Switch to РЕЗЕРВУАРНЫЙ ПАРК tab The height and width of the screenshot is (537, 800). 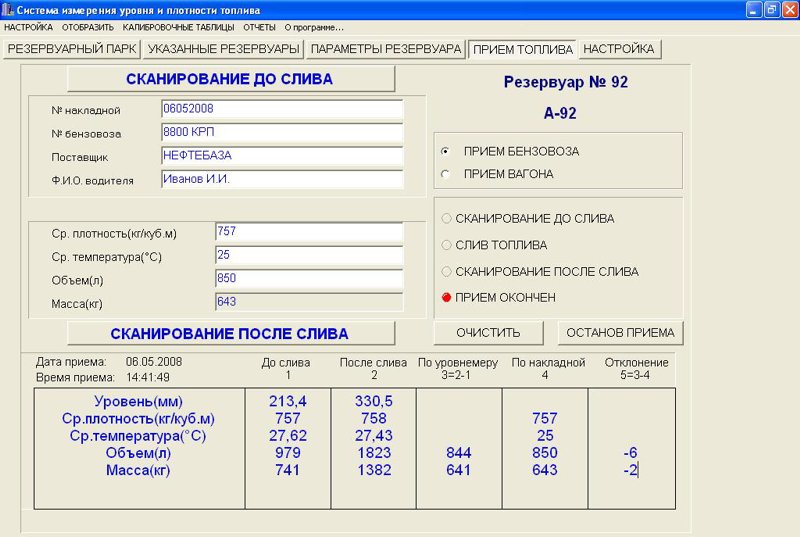pos(72,49)
